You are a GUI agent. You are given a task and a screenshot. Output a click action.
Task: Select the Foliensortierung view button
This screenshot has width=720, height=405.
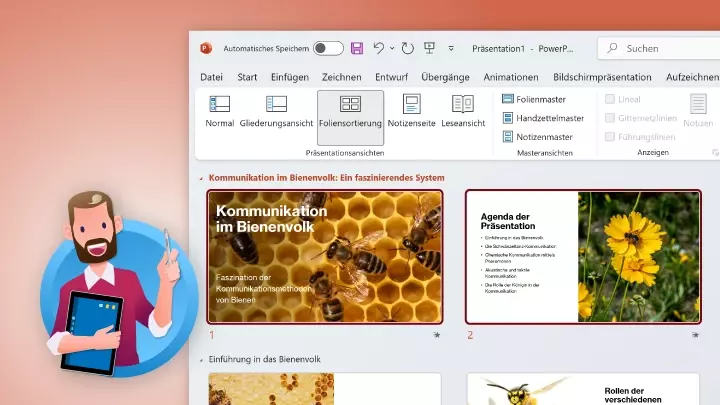point(350,118)
